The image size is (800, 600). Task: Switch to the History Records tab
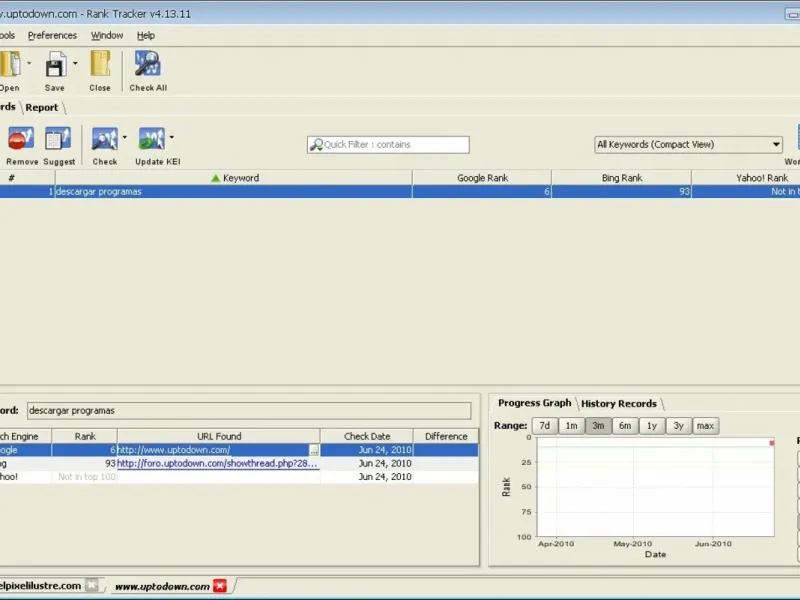pyautogui.click(x=618, y=404)
